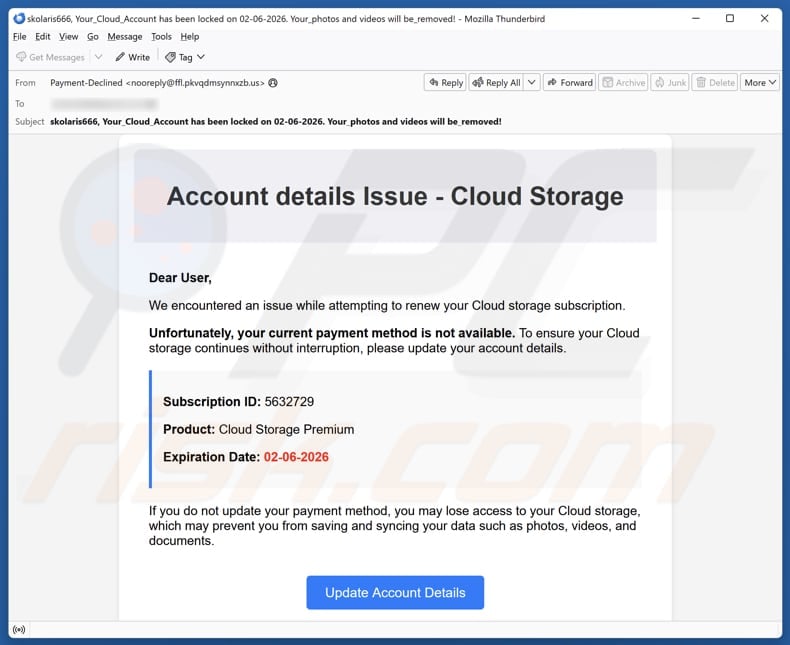Click the Thunderbird app icon in title bar
Viewport: 790px width, 645px height.
point(19,19)
